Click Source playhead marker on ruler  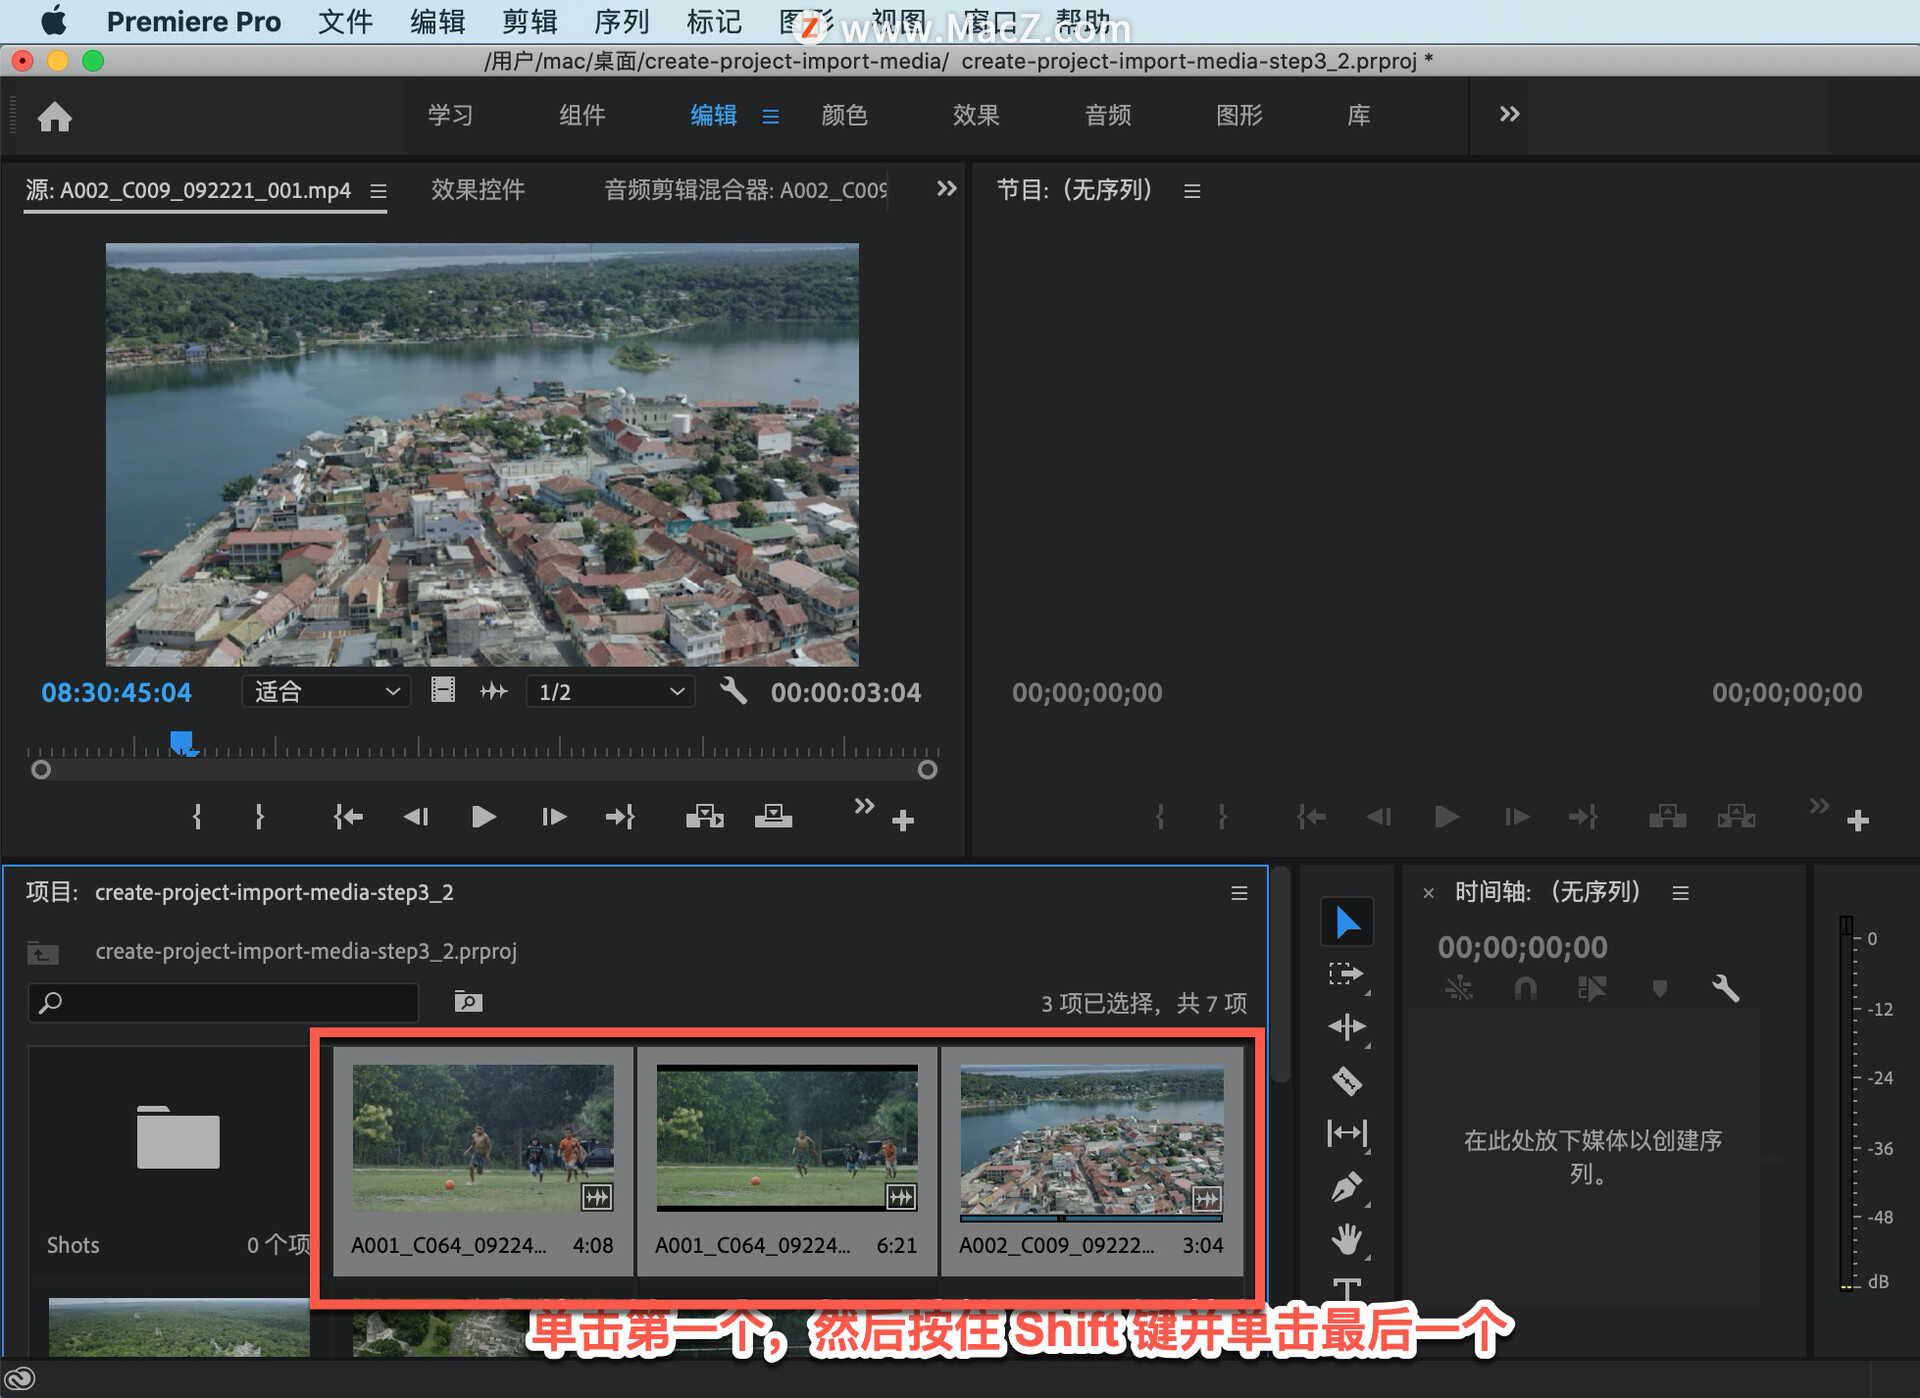pos(182,743)
